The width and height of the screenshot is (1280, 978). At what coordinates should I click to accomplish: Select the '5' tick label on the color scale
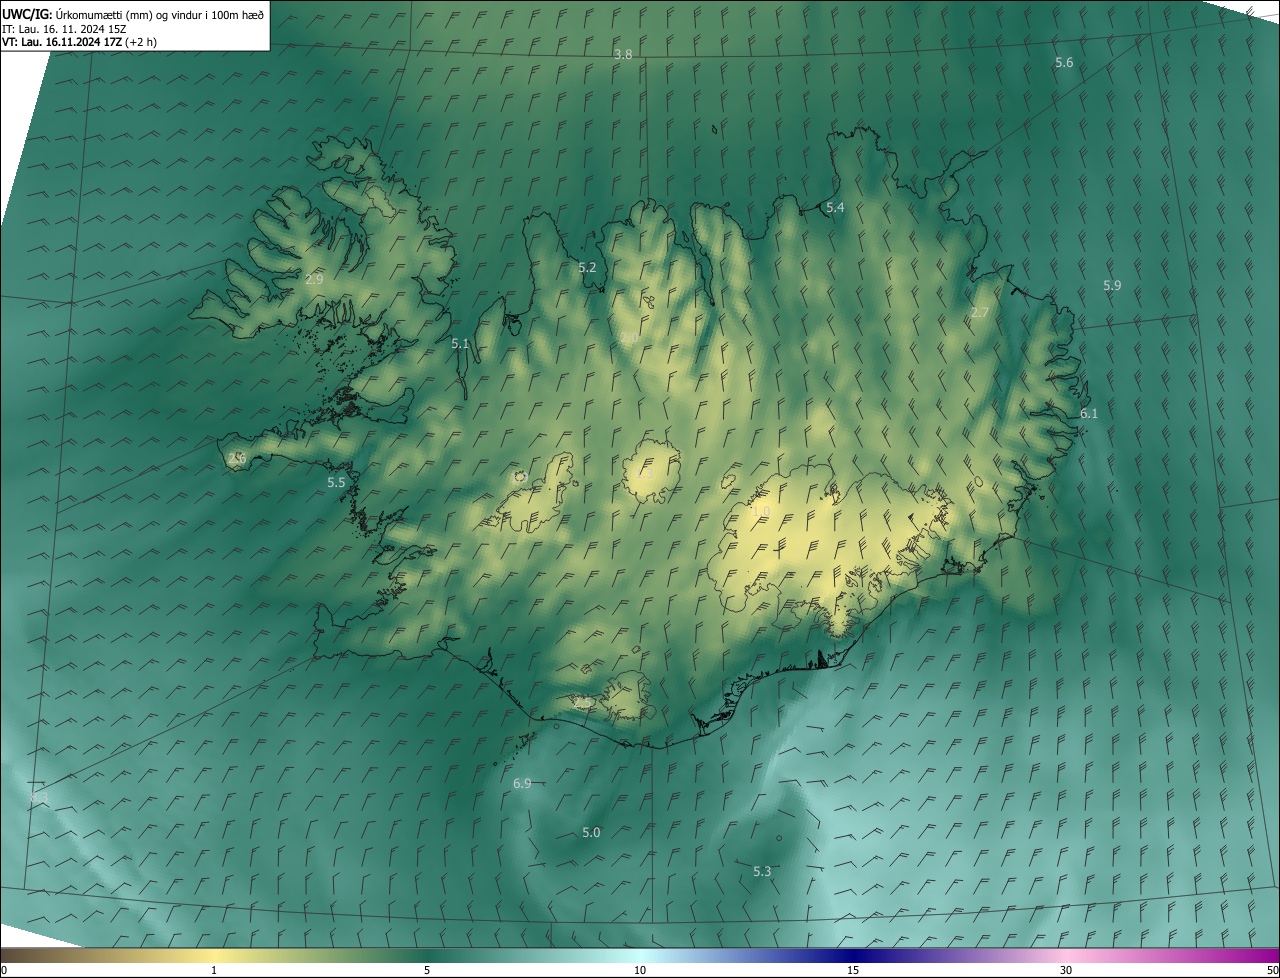(427, 971)
